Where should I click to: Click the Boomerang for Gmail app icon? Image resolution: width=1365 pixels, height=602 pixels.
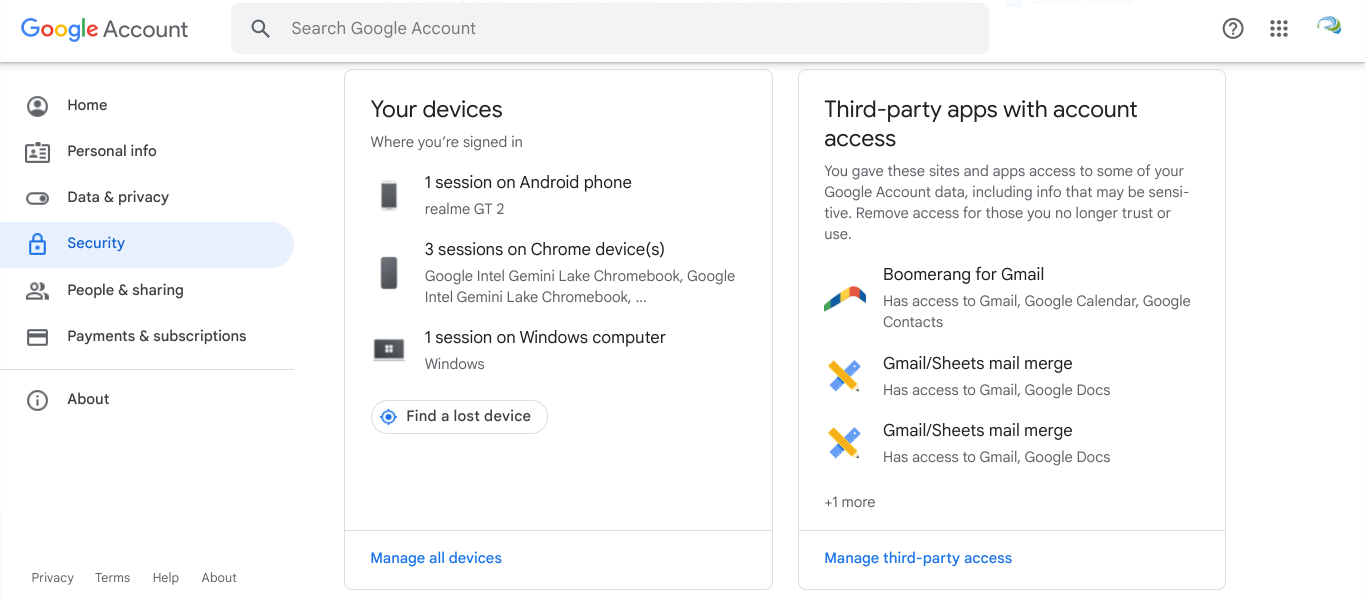click(x=845, y=298)
